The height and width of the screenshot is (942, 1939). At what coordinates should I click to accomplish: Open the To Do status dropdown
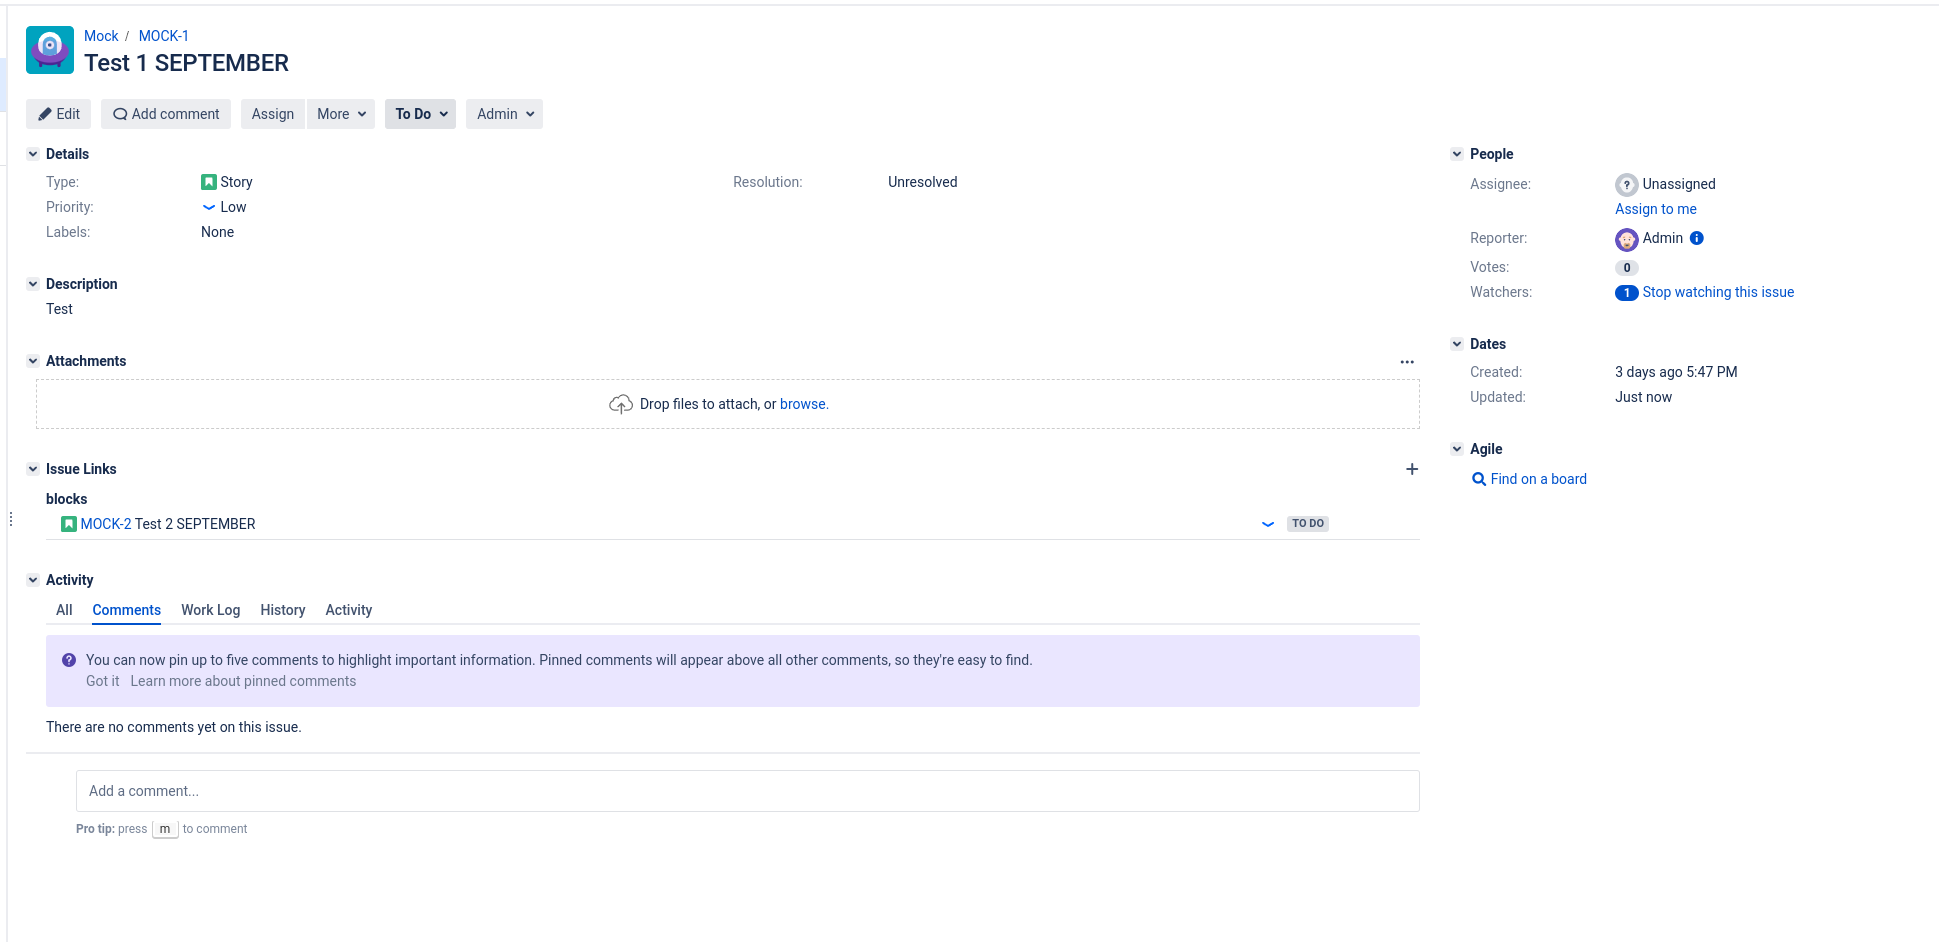419,113
